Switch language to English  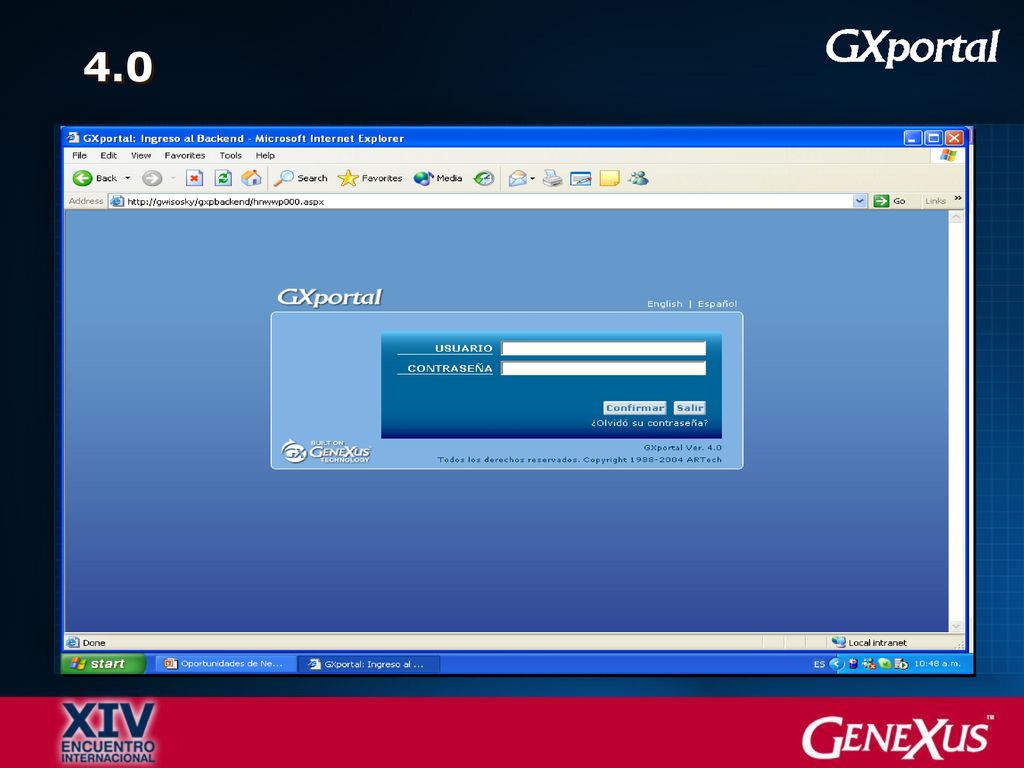point(665,304)
